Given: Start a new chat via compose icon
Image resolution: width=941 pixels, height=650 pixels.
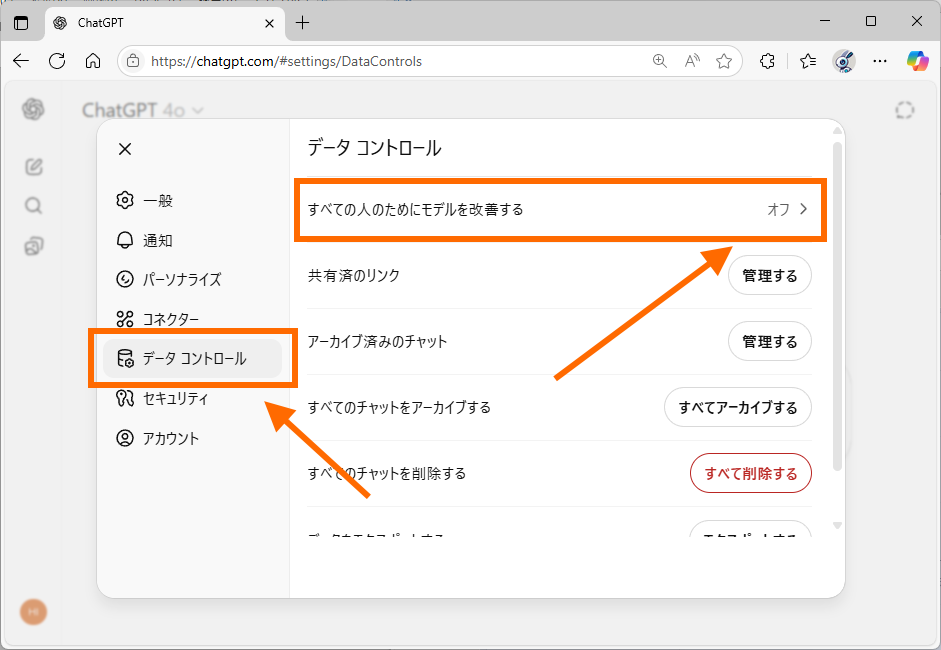Looking at the screenshot, I should point(34,166).
